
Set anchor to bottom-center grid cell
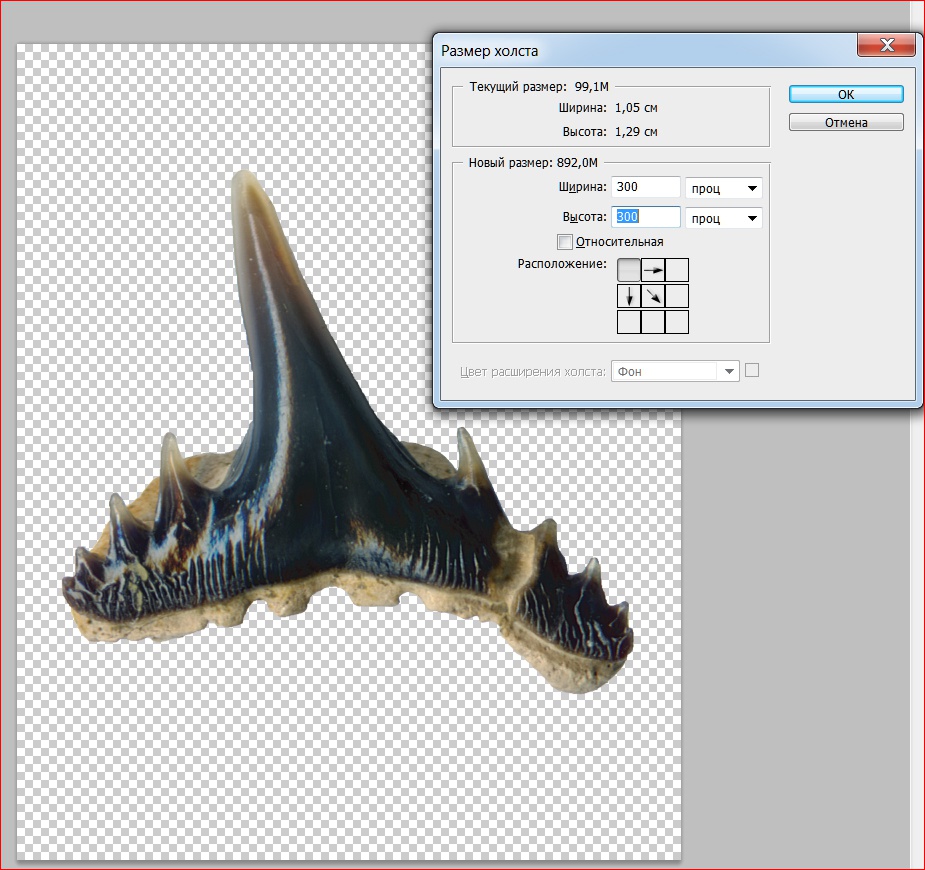pyautogui.click(x=653, y=321)
